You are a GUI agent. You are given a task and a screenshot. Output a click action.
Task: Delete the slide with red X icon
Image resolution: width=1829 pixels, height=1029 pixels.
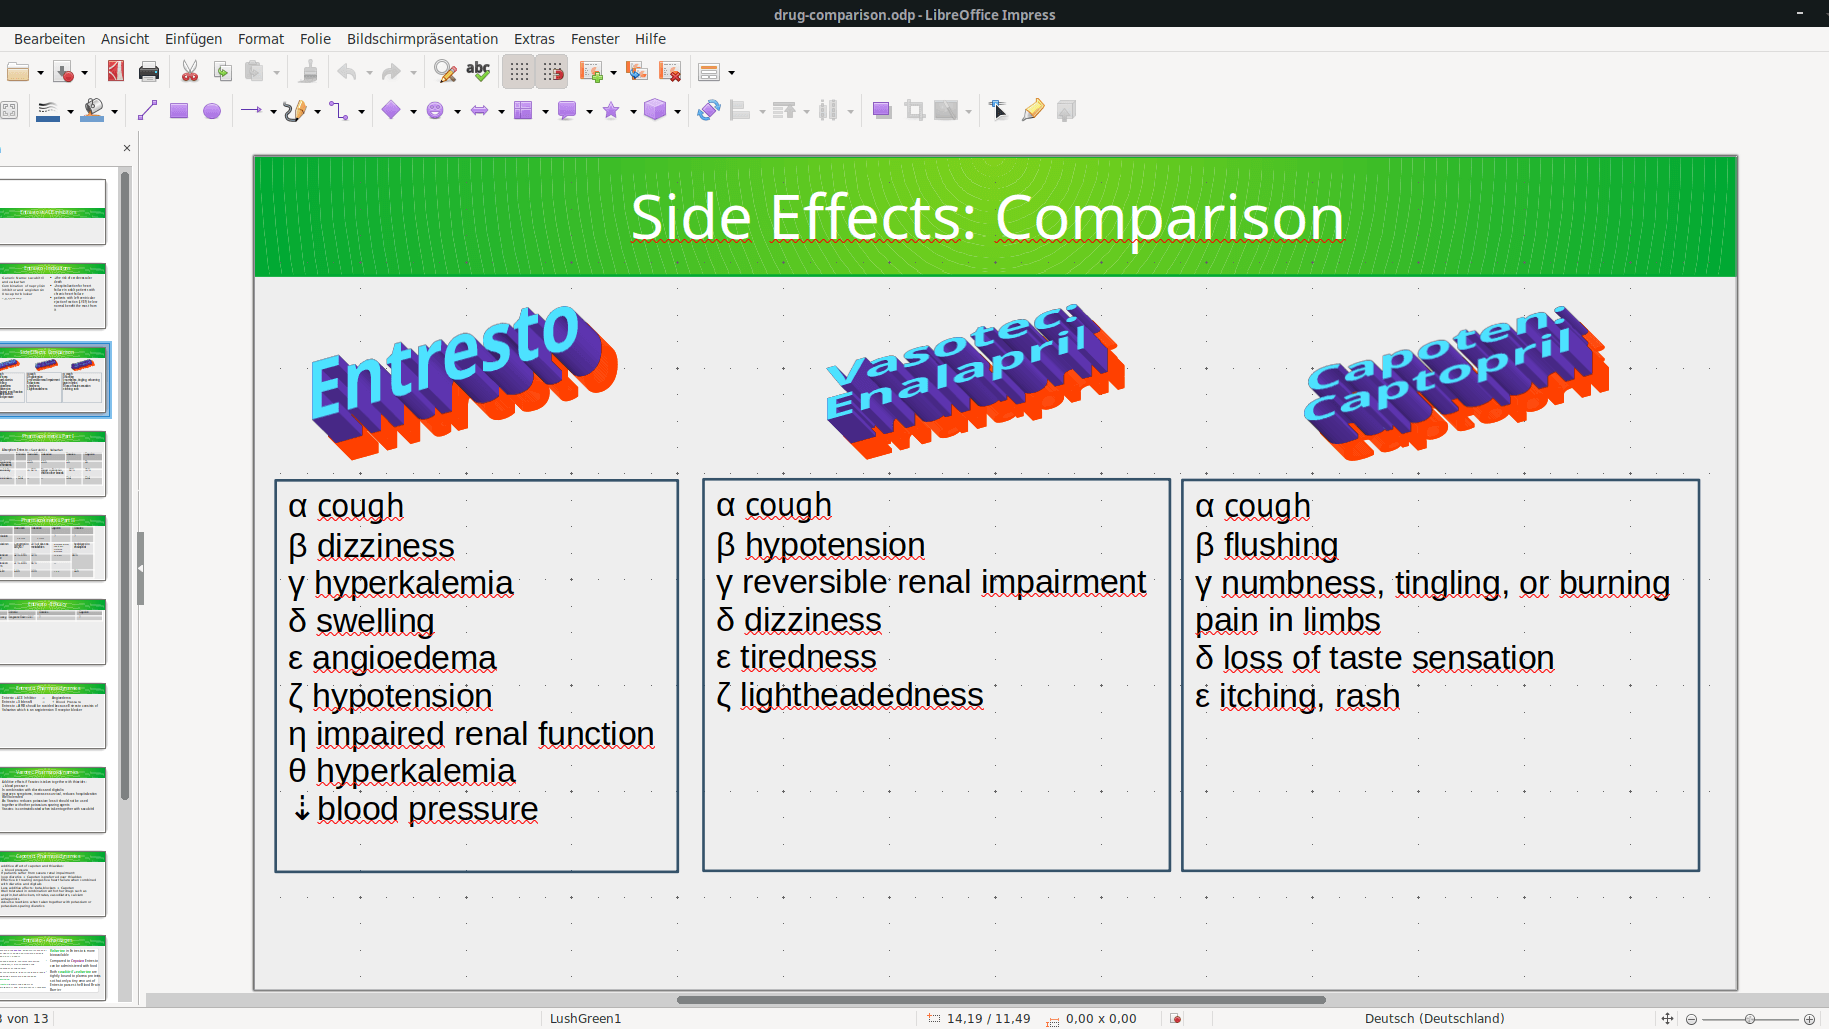[670, 72]
